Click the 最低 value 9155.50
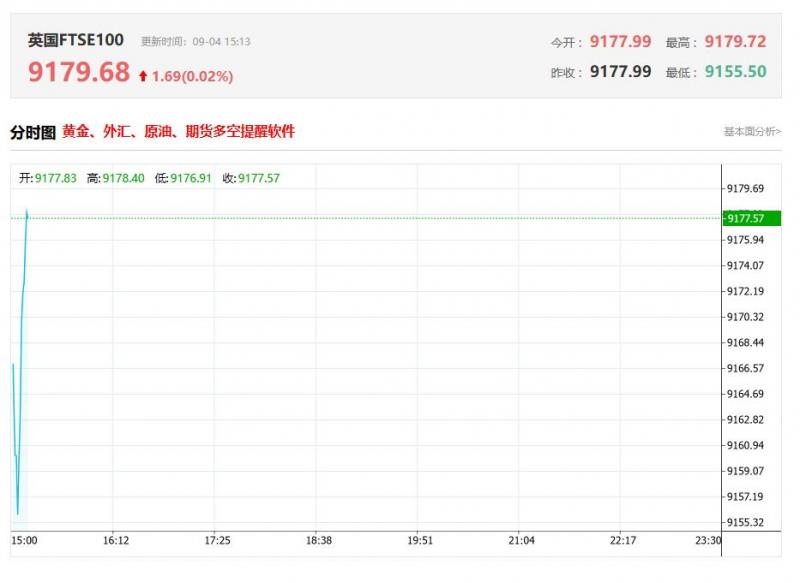The height and width of the screenshot is (583, 800). click(x=735, y=71)
